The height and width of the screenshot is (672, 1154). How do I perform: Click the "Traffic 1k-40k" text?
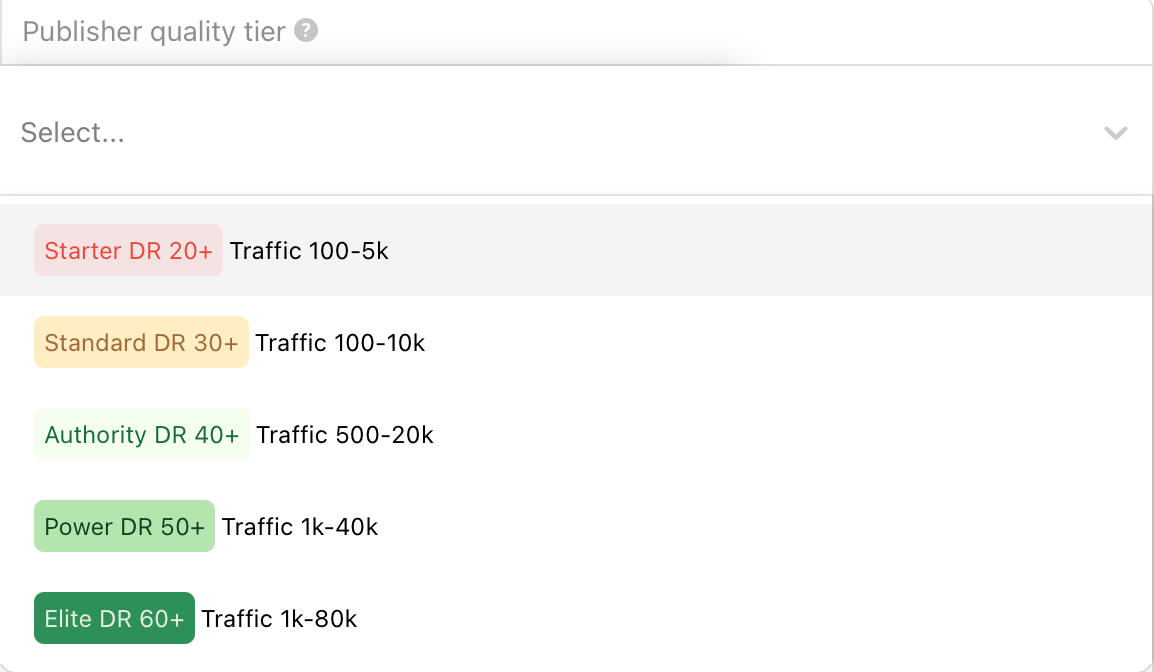300,527
